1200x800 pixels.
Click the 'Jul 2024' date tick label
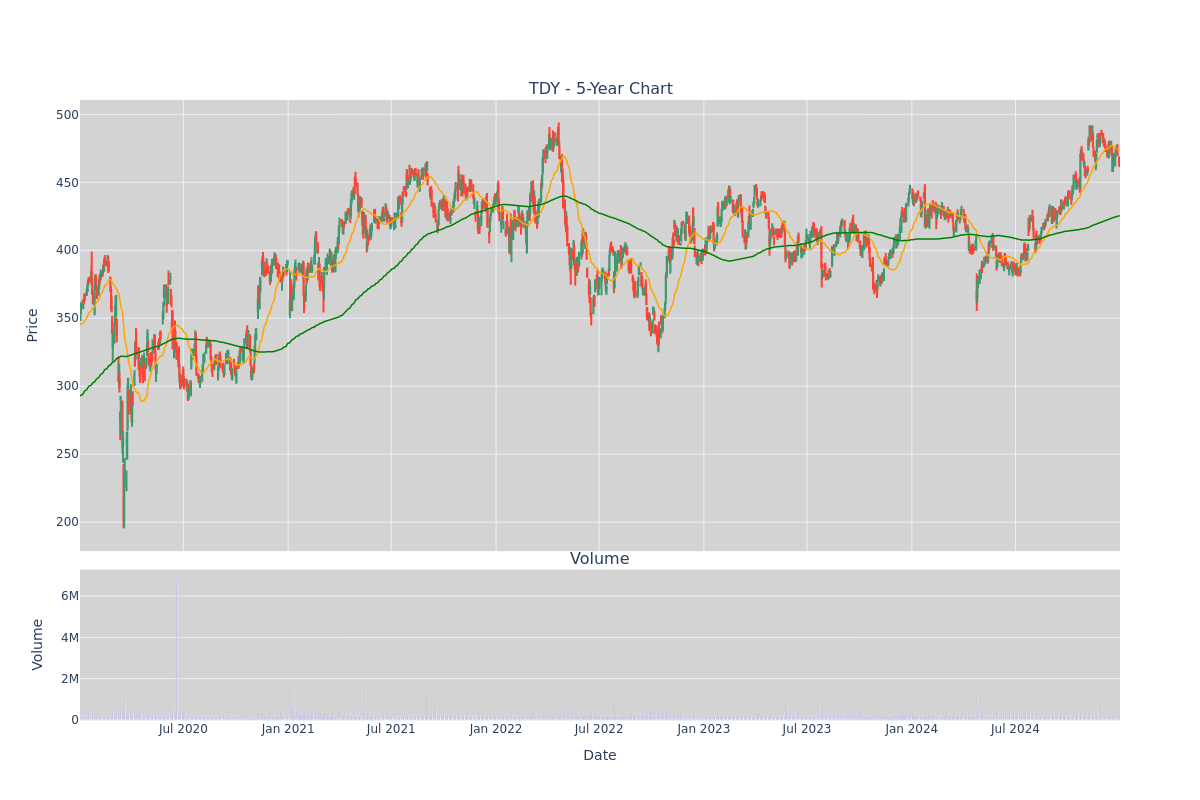click(x=1015, y=729)
